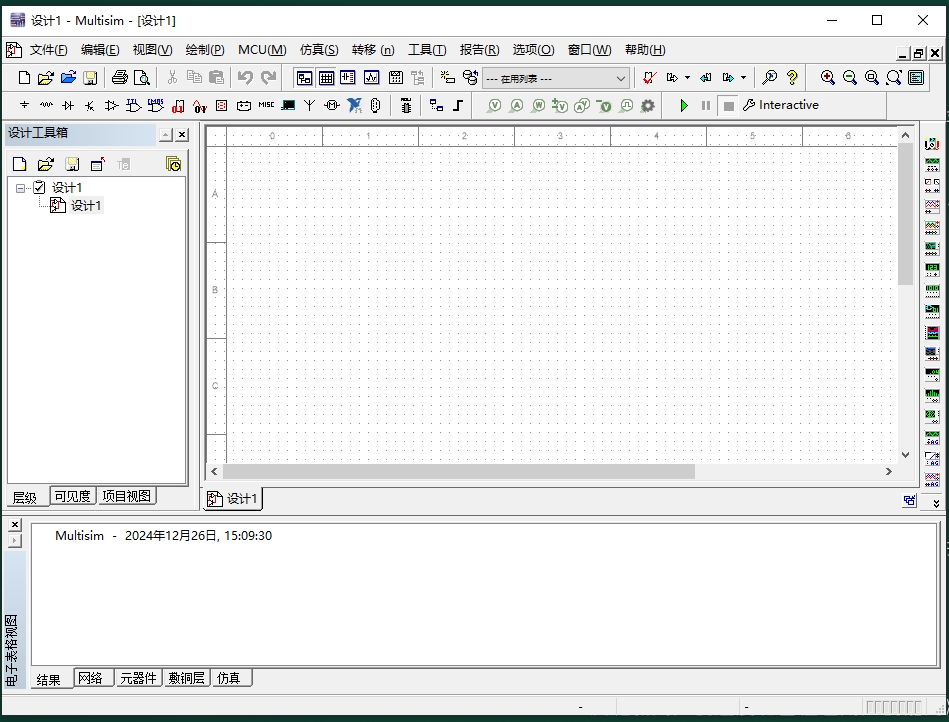Add the oscilloscope instrument
The image size is (949, 722).
pos(932,206)
